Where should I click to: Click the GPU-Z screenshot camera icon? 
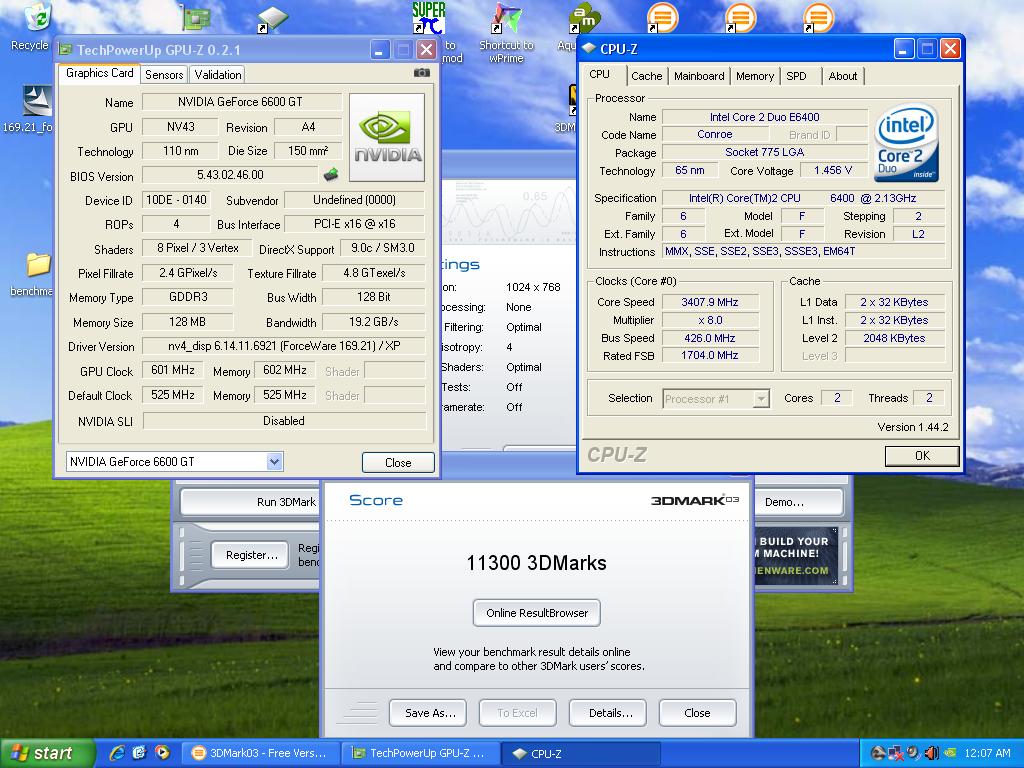(x=422, y=72)
